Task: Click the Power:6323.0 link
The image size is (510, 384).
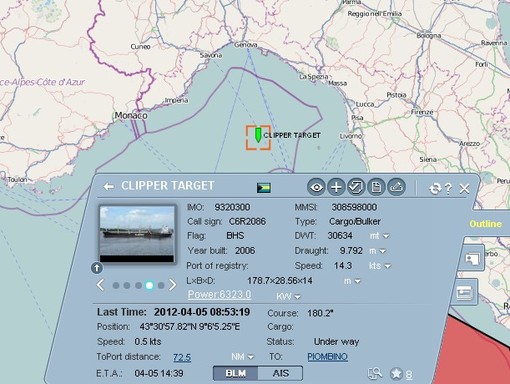Action: (219, 295)
